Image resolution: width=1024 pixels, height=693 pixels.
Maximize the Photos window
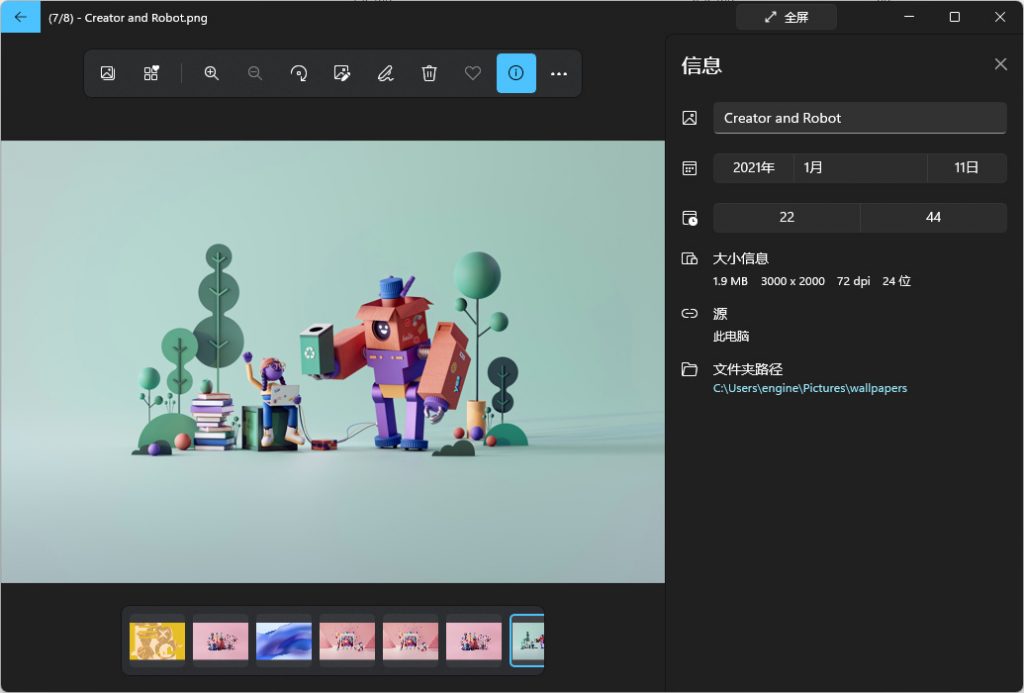[x=954, y=17]
